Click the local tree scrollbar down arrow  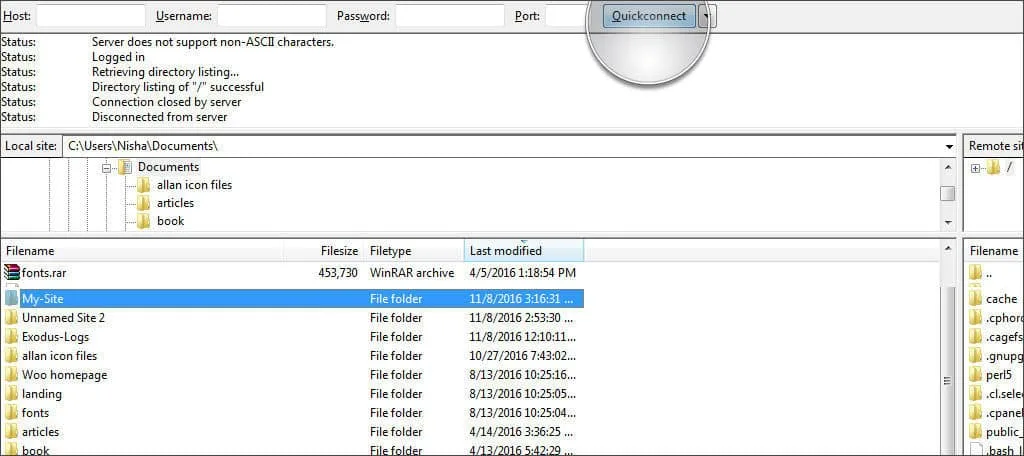coord(948,223)
